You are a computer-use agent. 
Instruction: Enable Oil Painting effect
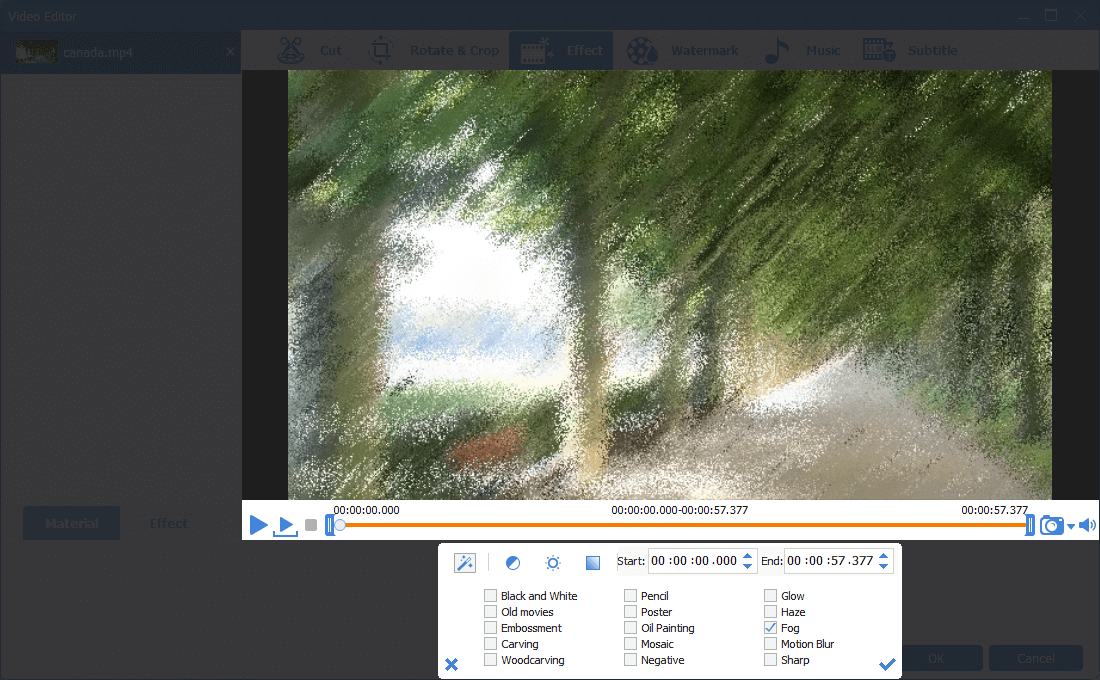pyautogui.click(x=630, y=628)
